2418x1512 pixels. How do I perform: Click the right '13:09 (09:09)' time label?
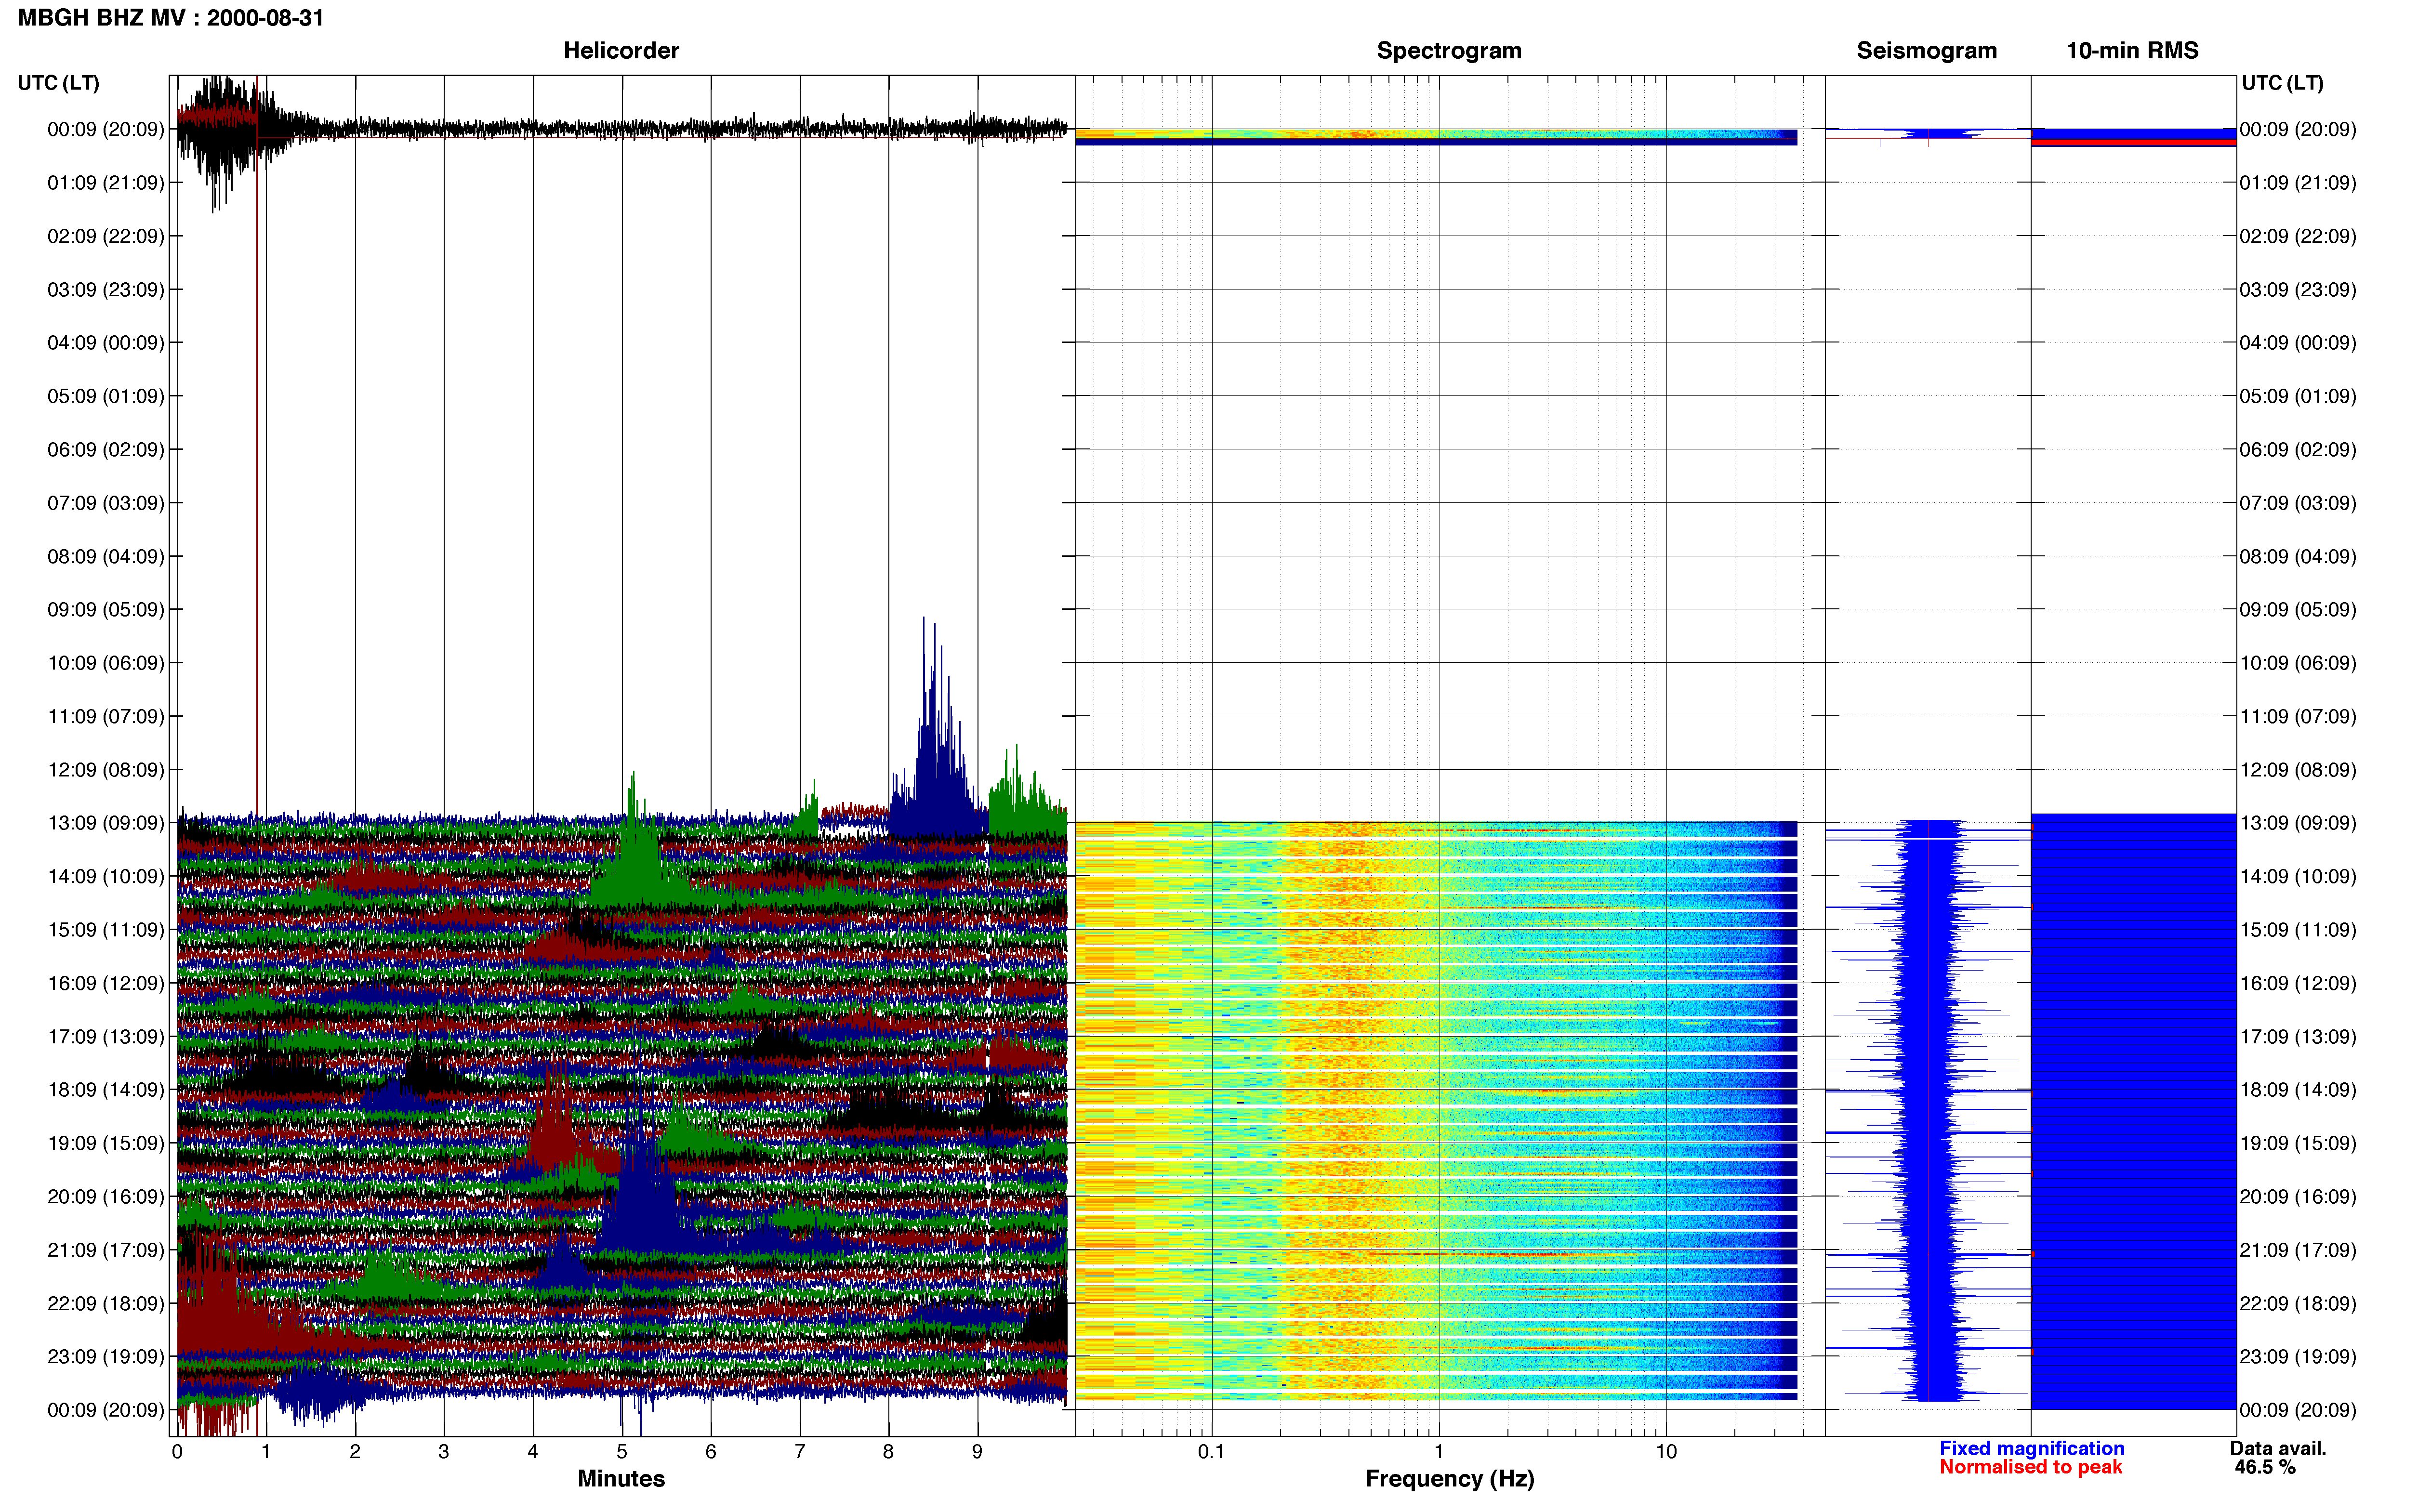point(2298,823)
